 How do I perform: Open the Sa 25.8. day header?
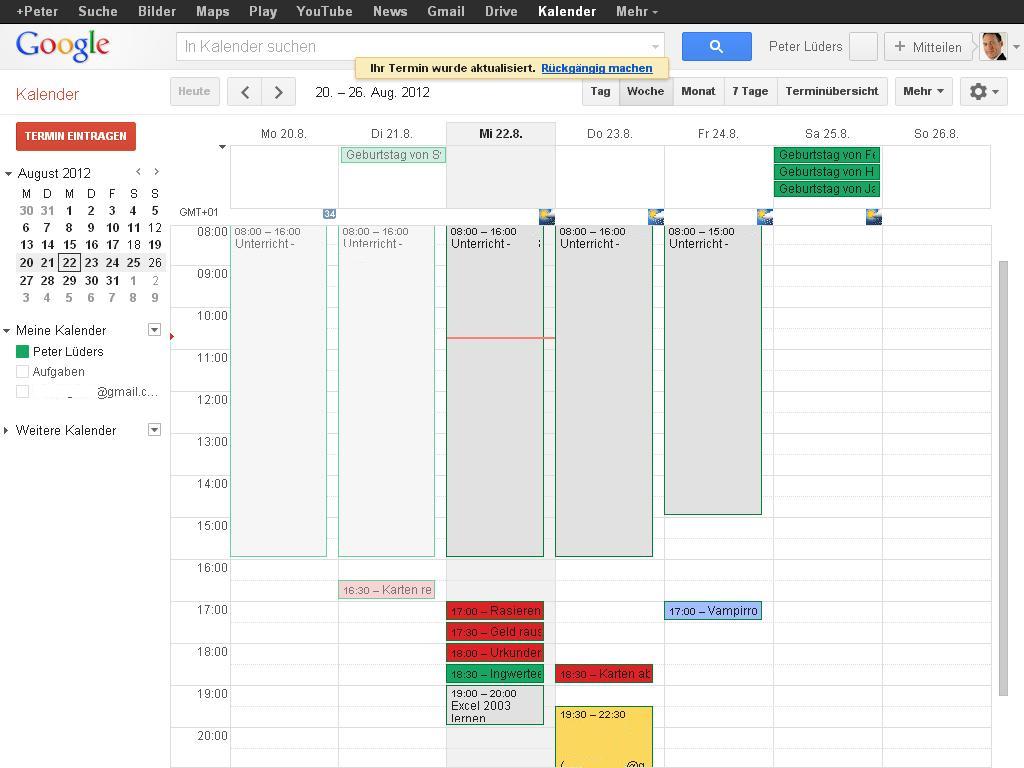(x=827, y=134)
